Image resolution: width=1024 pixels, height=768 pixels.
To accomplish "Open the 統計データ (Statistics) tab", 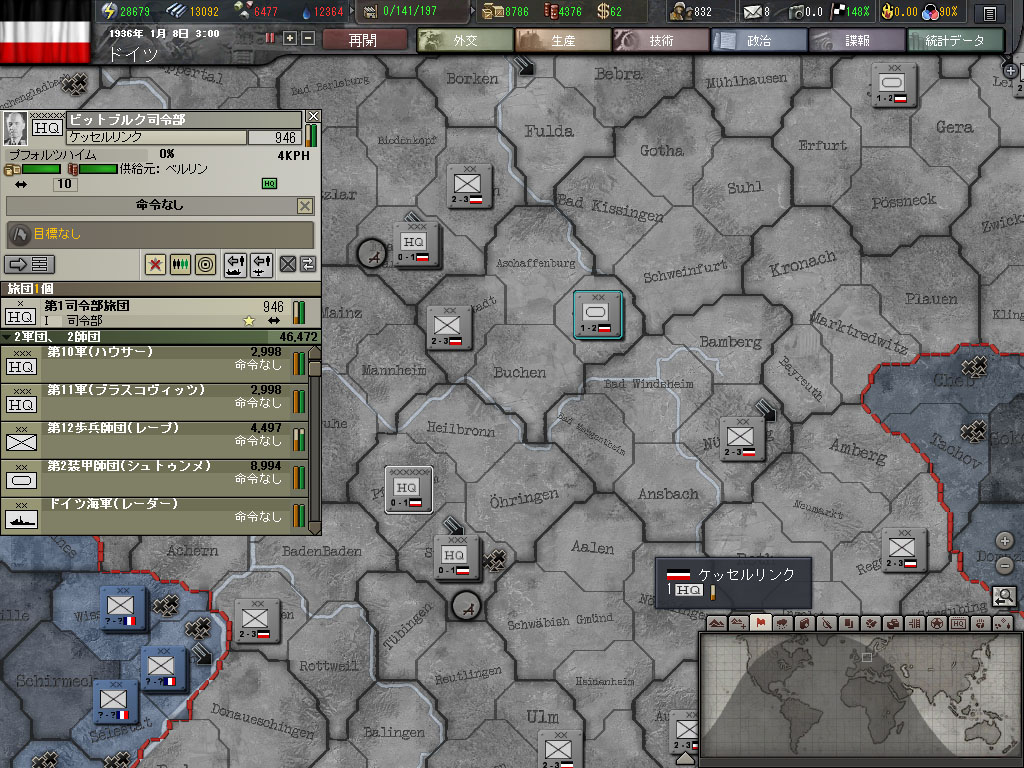I will pyautogui.click(x=955, y=40).
